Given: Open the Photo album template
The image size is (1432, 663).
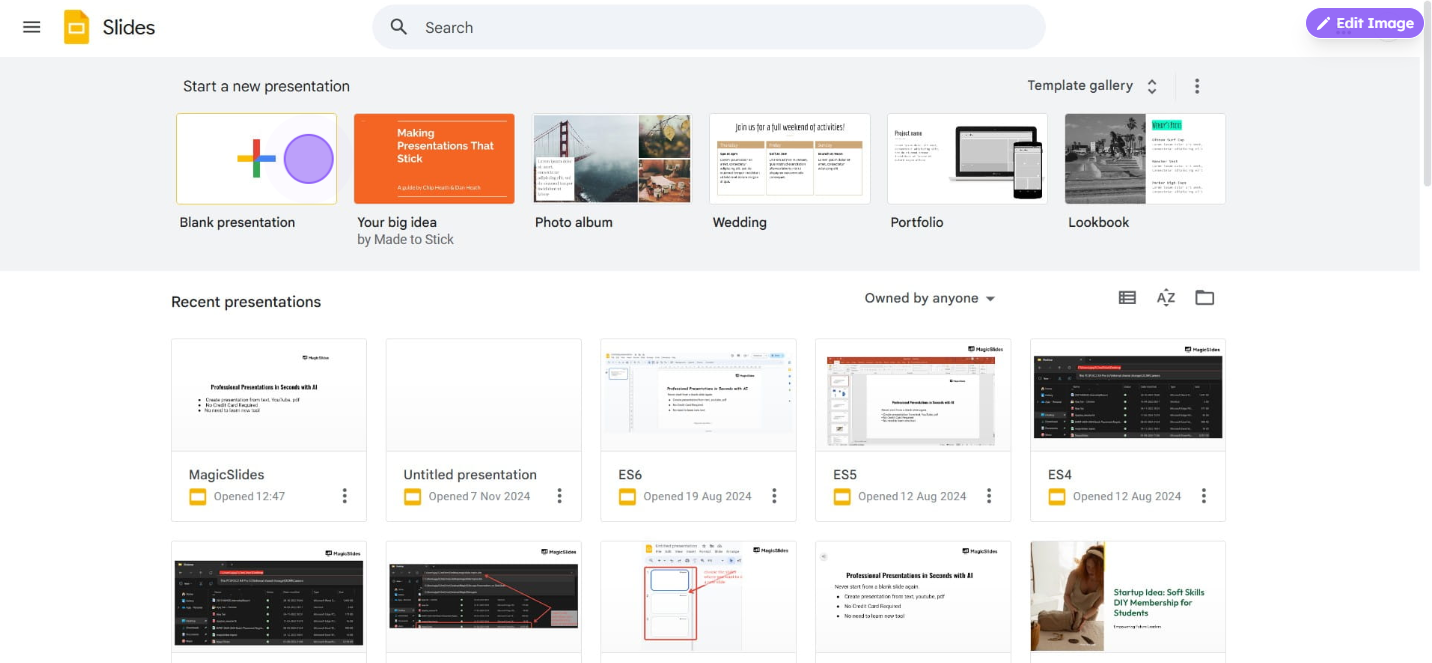Looking at the screenshot, I should [x=612, y=159].
